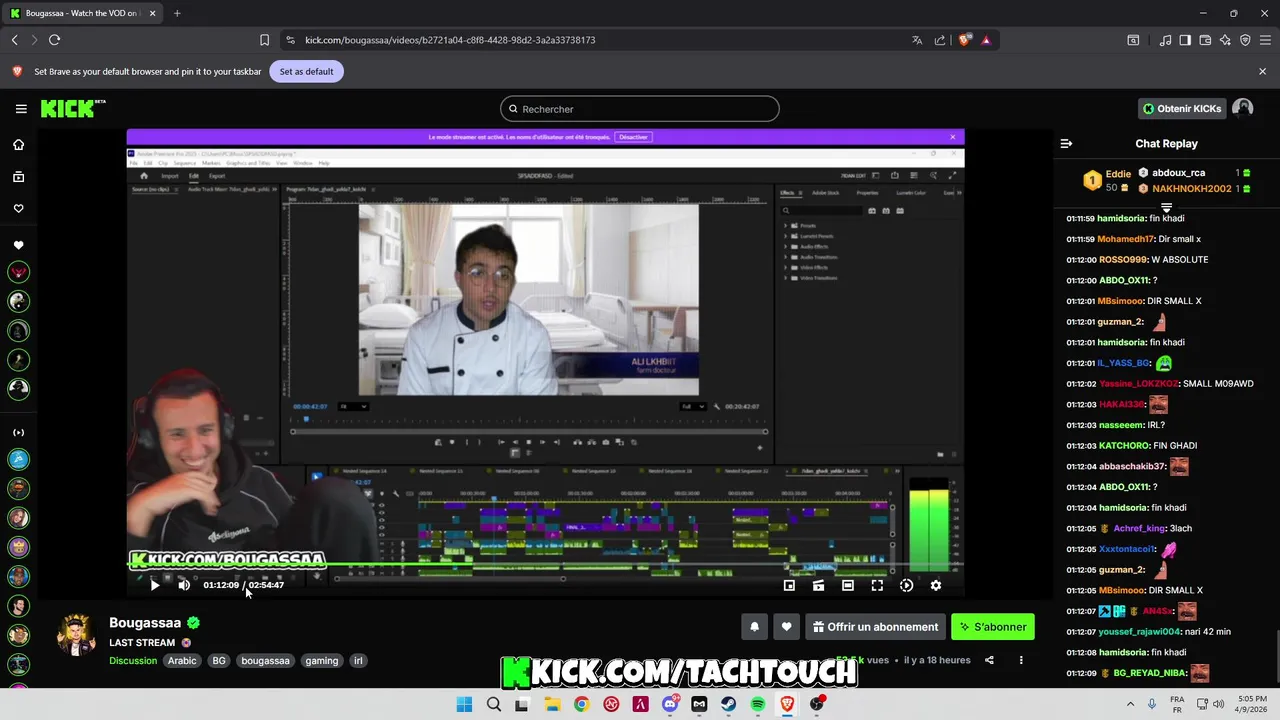This screenshot has width=1280, height=720.
Task: Click username IL_YASS_BG in chat
Action: click(1123, 363)
